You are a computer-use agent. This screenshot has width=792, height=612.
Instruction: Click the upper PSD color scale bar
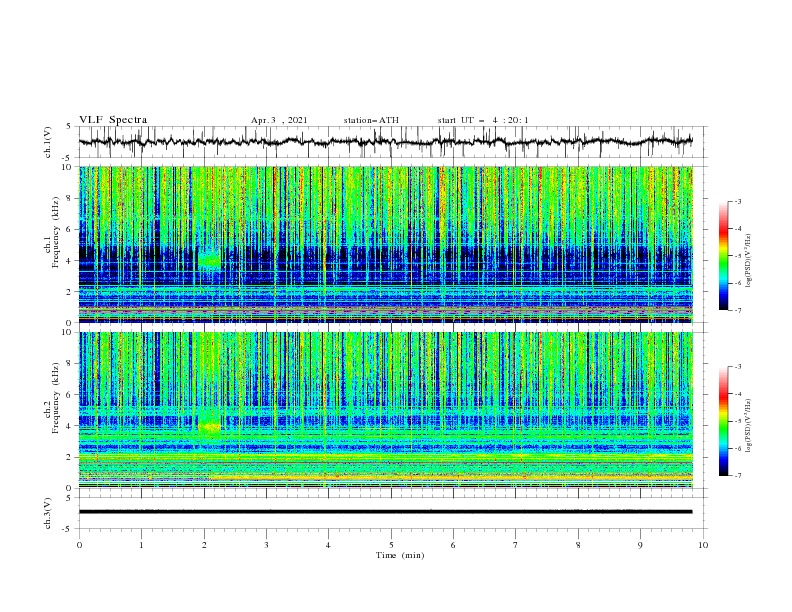[724, 256]
